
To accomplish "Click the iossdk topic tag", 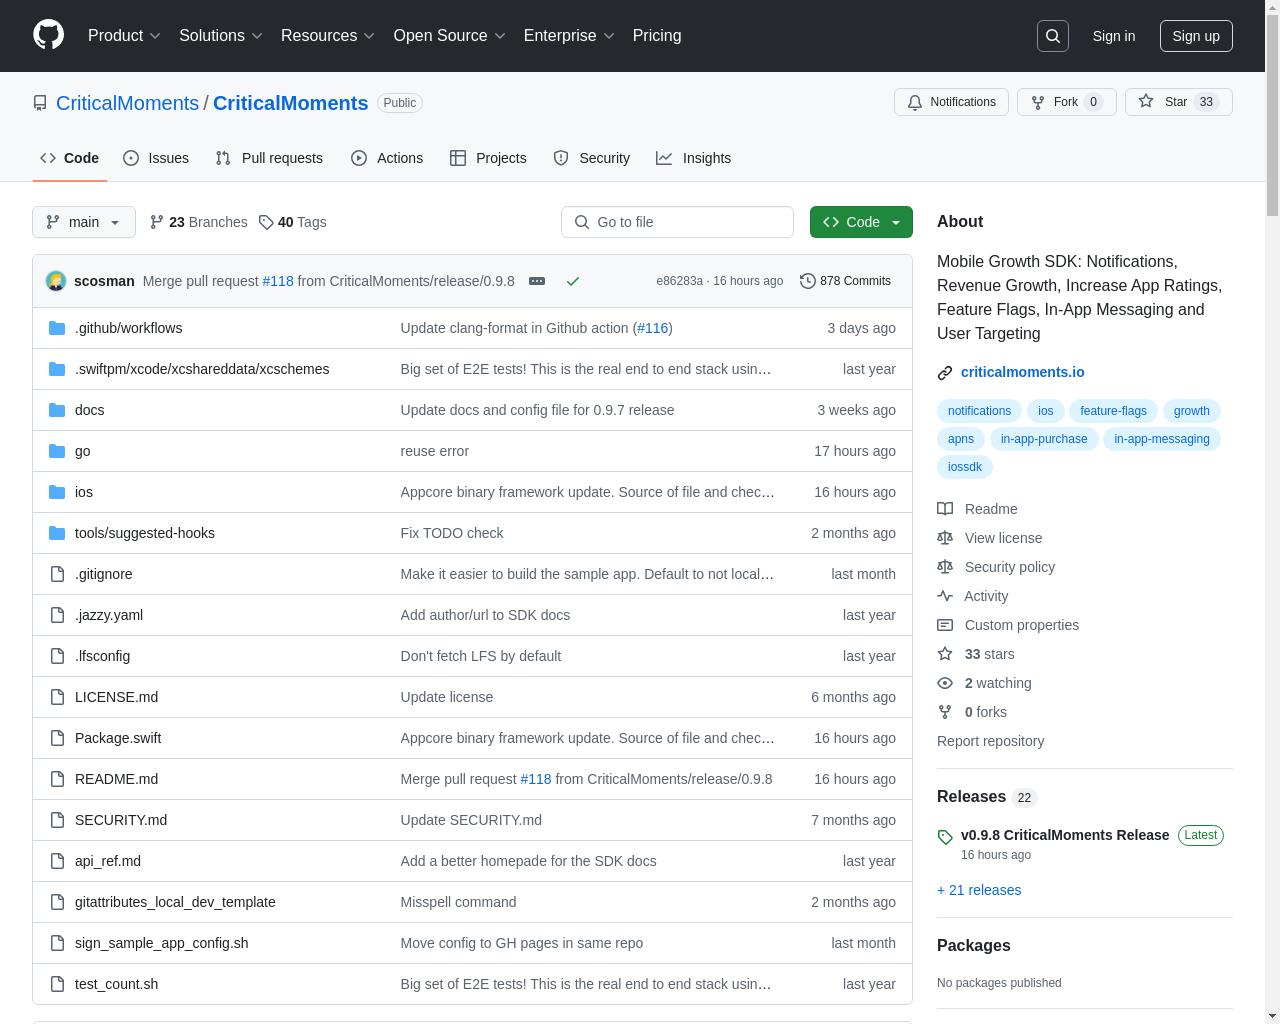I will pos(965,467).
